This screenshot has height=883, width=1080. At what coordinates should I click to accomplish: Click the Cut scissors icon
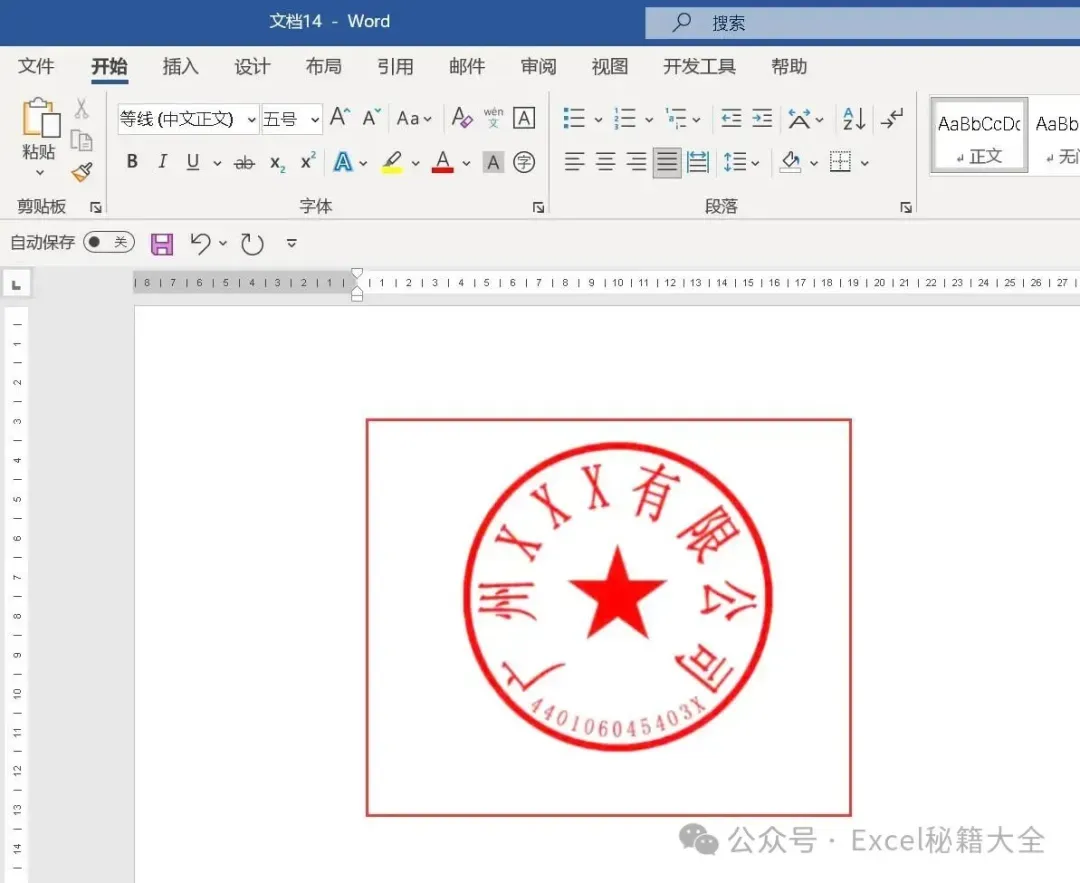click(81, 108)
